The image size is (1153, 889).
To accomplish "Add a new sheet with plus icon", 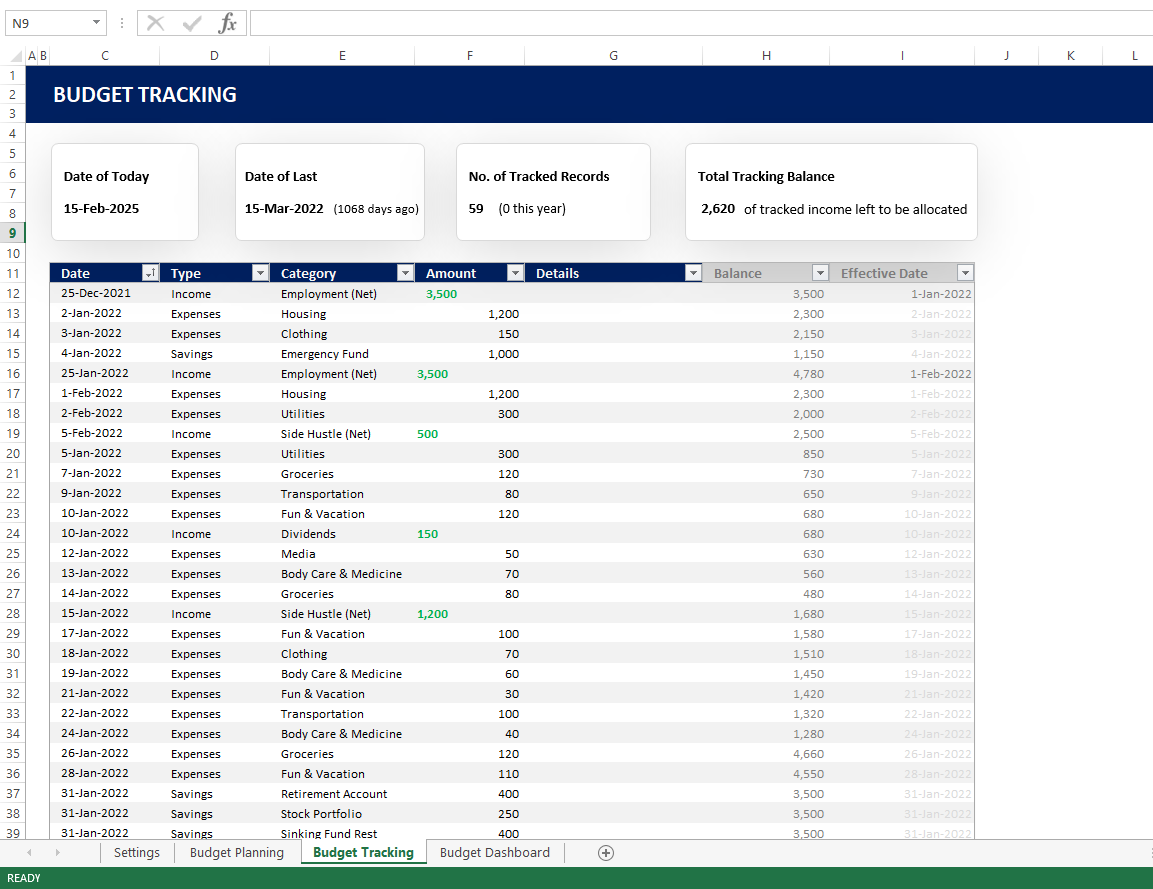I will (x=605, y=853).
